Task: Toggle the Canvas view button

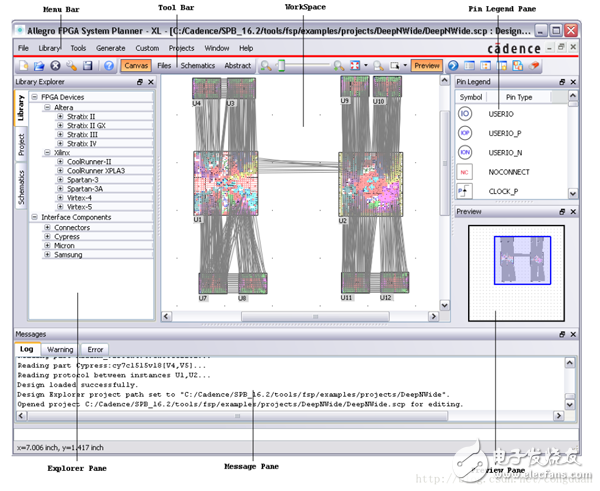Action: (136, 65)
